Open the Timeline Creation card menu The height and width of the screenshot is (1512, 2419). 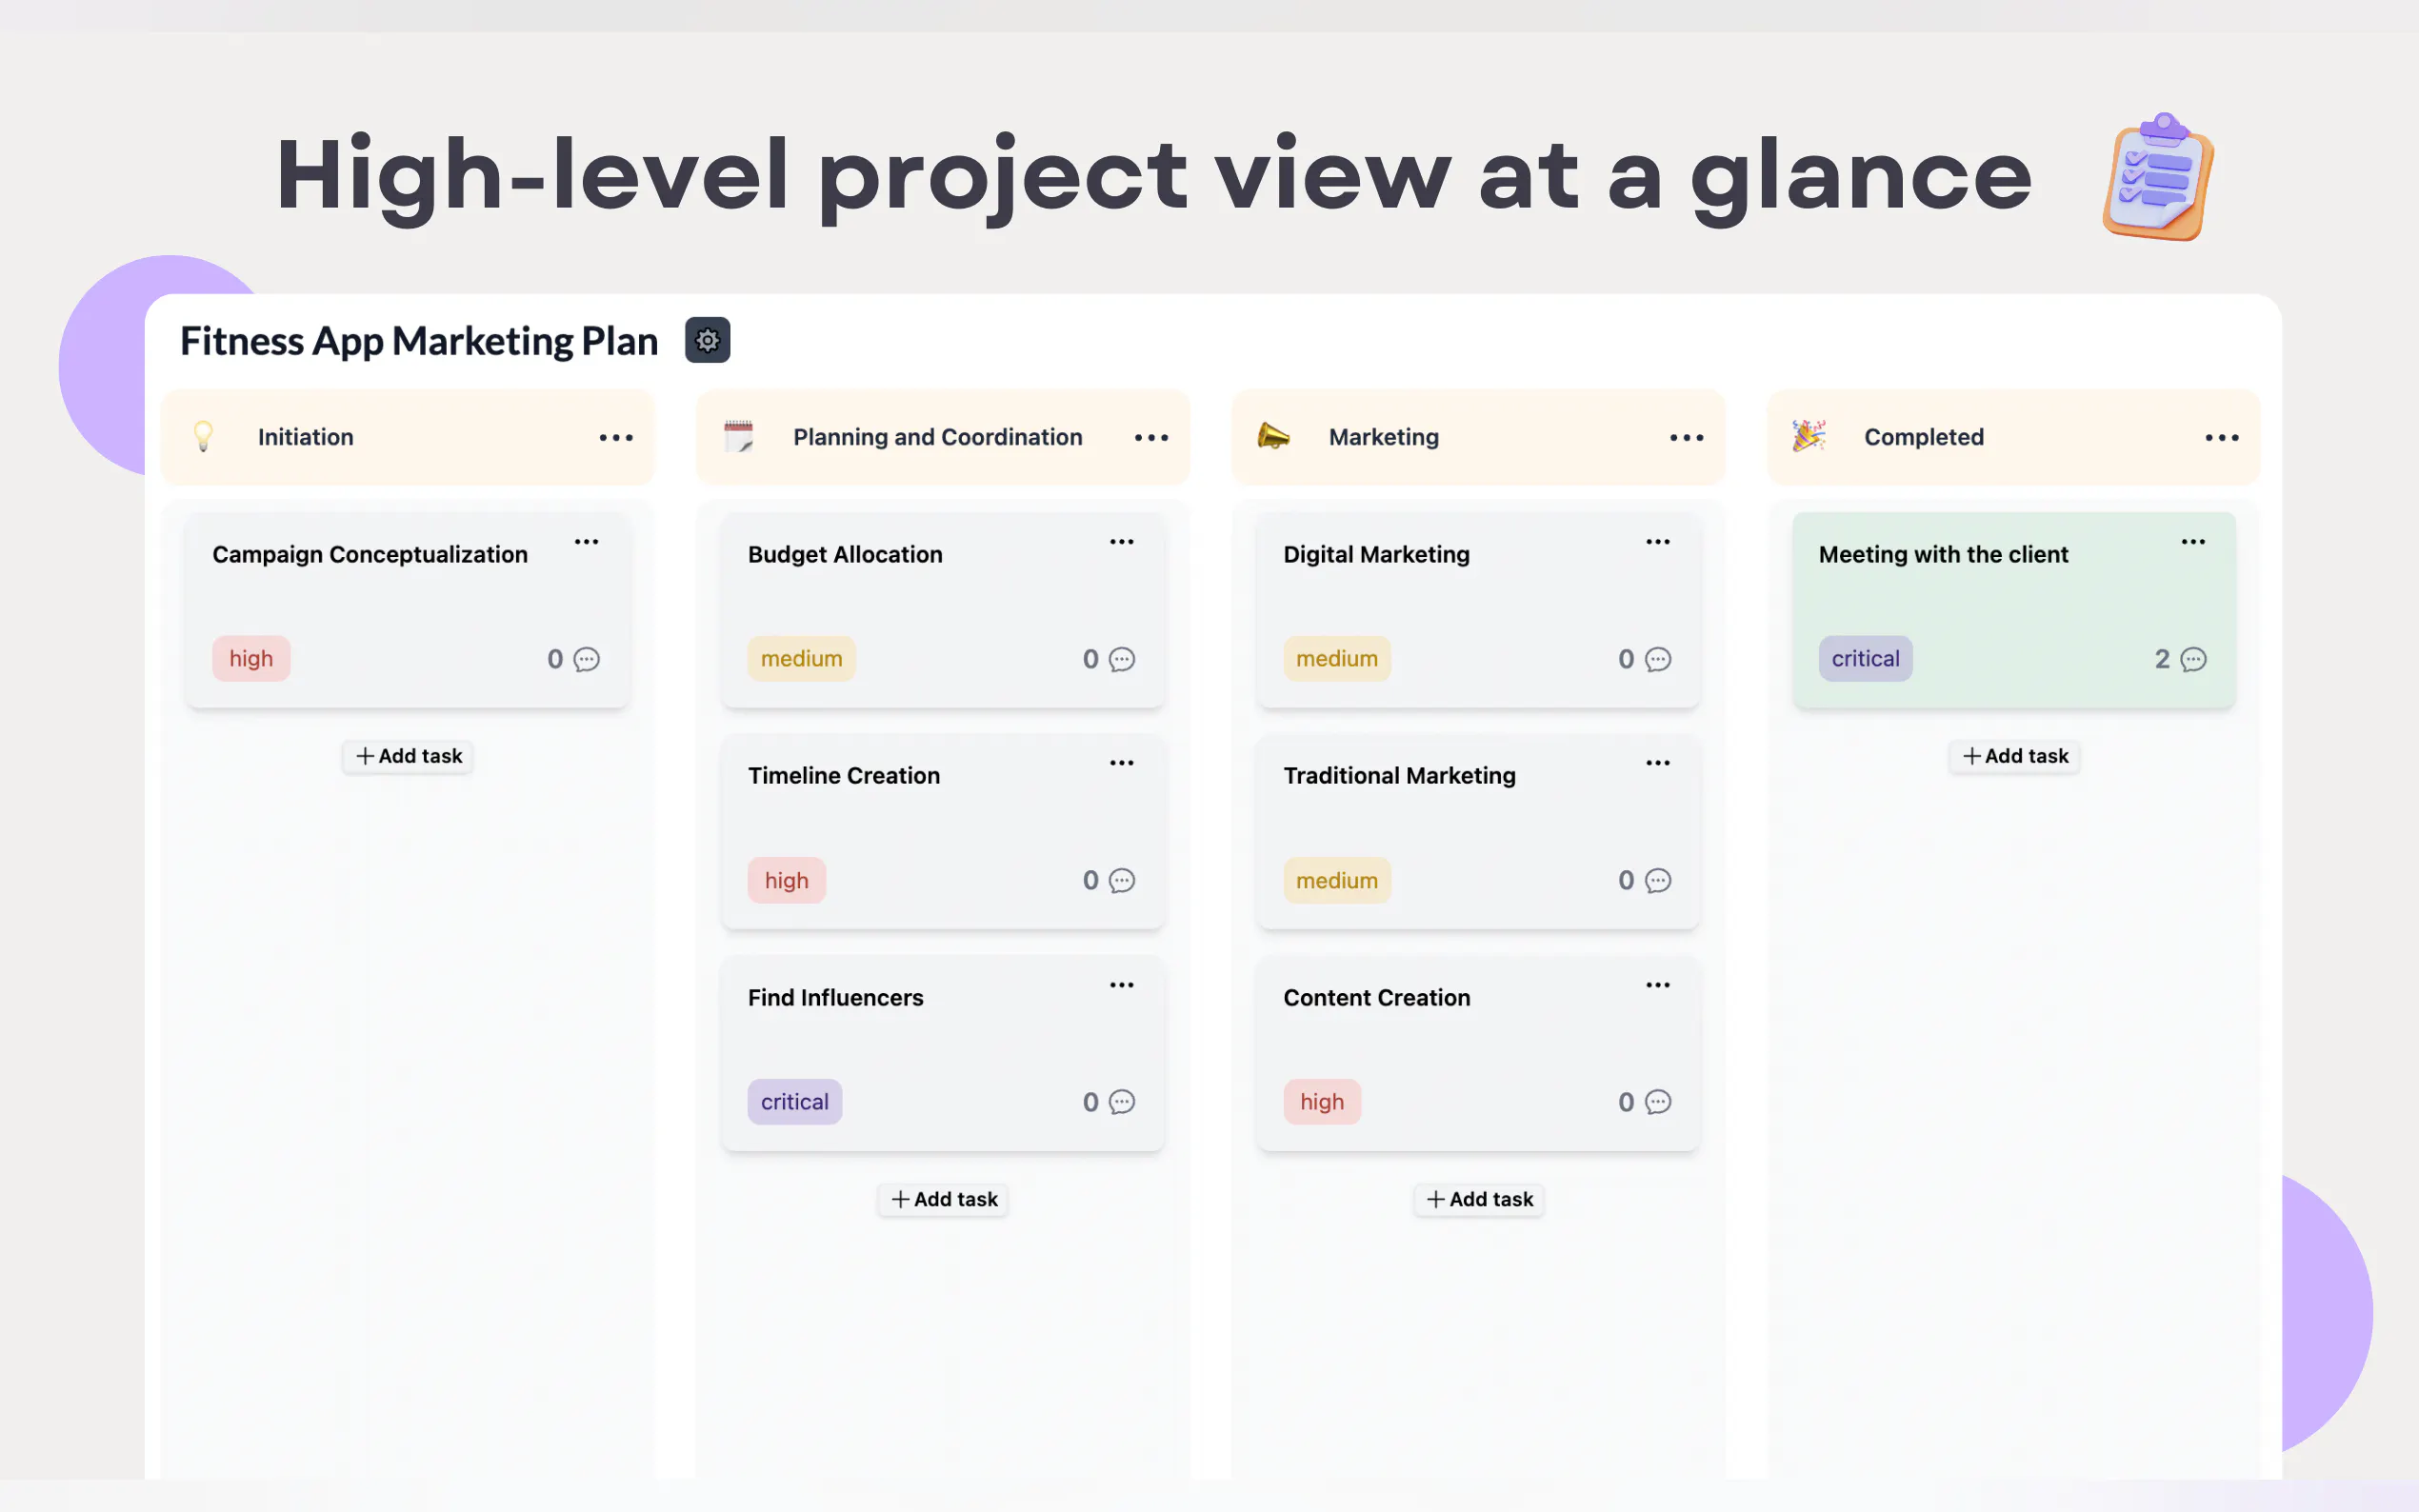1122,763
